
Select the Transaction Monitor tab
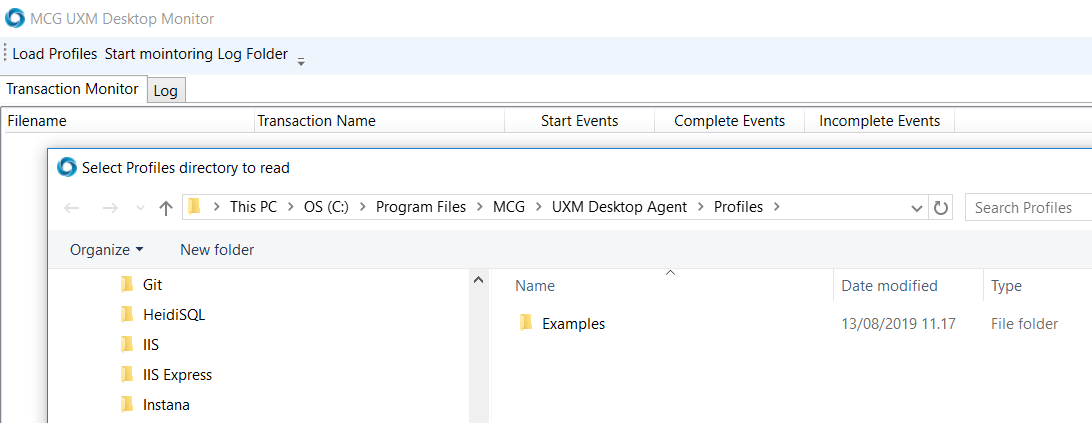[x=73, y=89]
